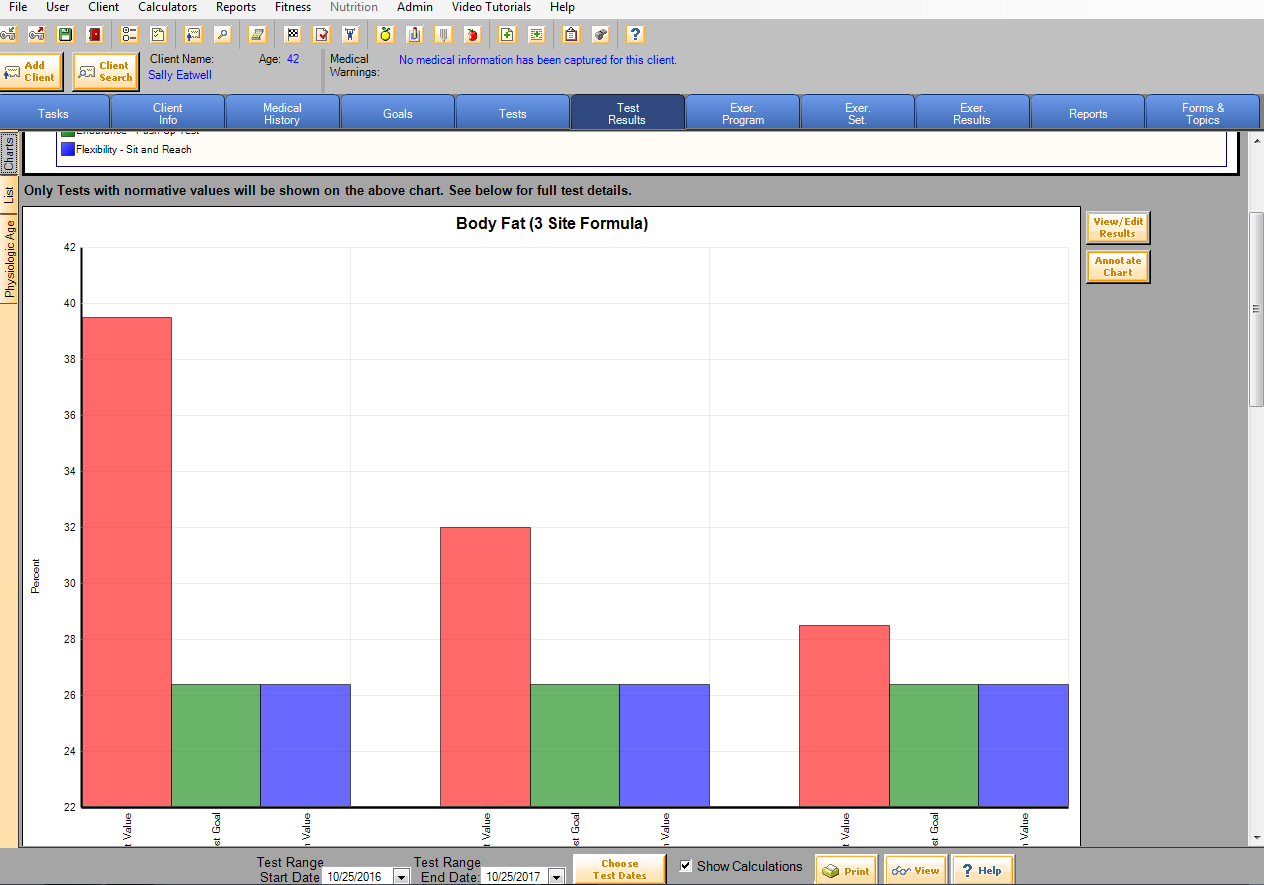The image size is (1264, 885).
Task: Switch to the Exer. Results tab
Action: (x=972, y=113)
